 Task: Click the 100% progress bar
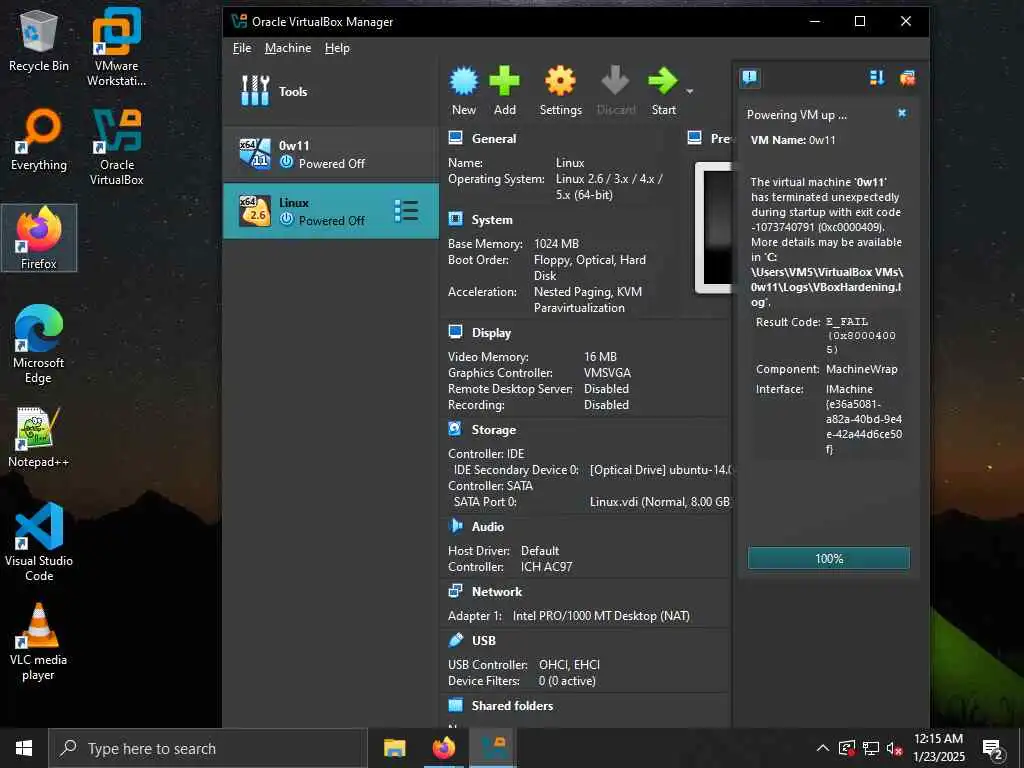pyautogui.click(x=828, y=558)
